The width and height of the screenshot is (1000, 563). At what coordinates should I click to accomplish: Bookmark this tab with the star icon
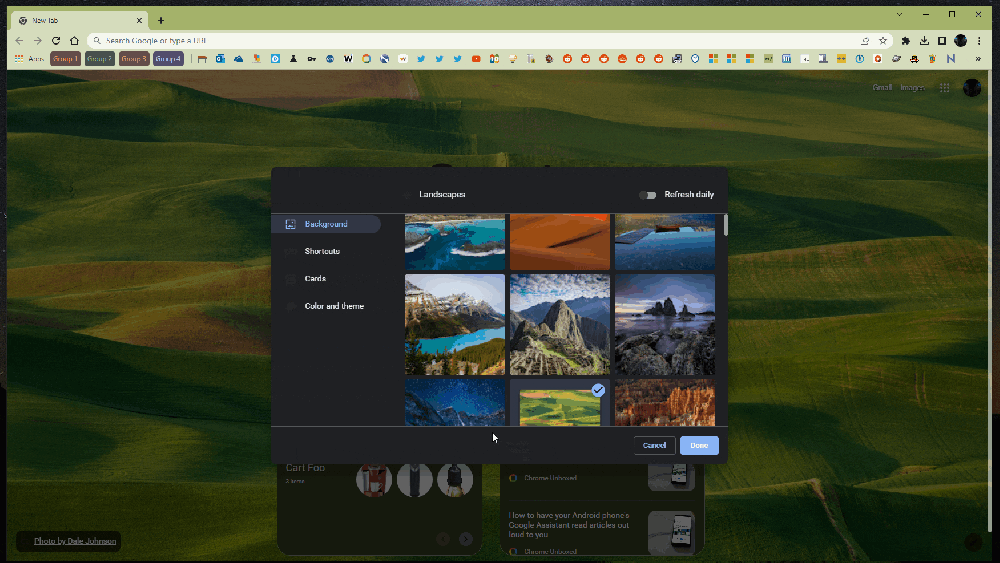click(883, 41)
